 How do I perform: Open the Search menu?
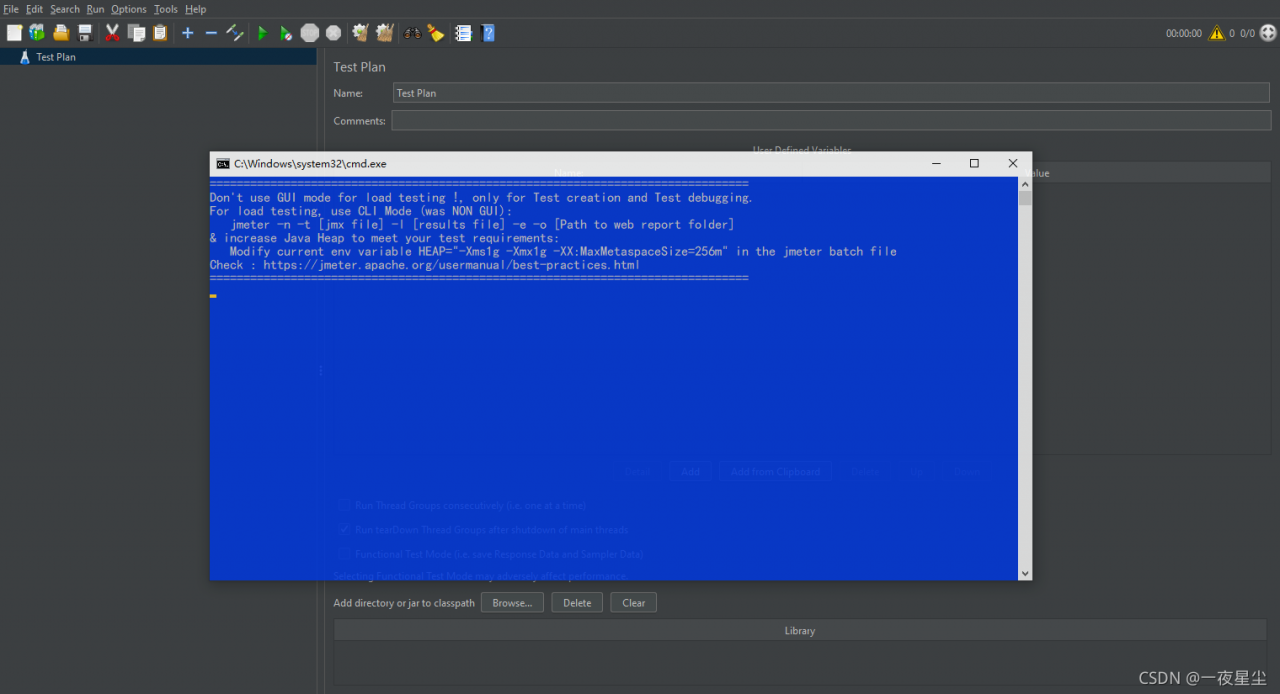pyautogui.click(x=65, y=9)
